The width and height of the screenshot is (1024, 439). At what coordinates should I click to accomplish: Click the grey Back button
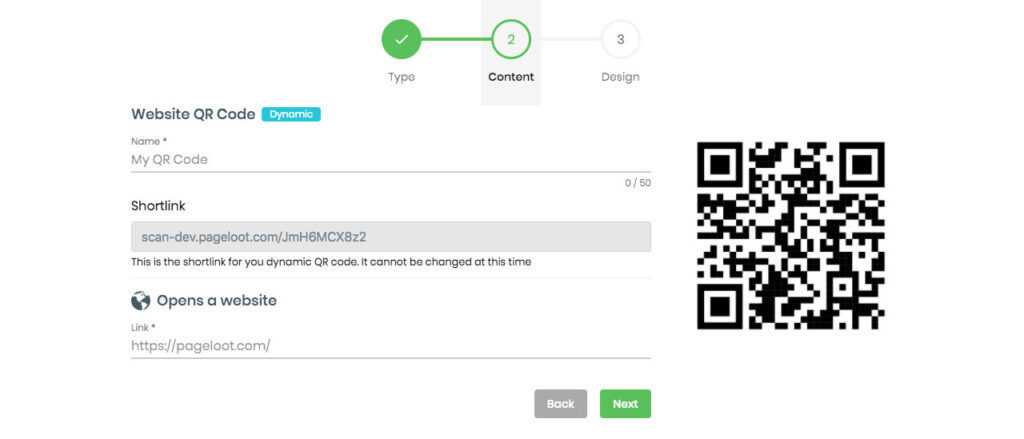(560, 404)
